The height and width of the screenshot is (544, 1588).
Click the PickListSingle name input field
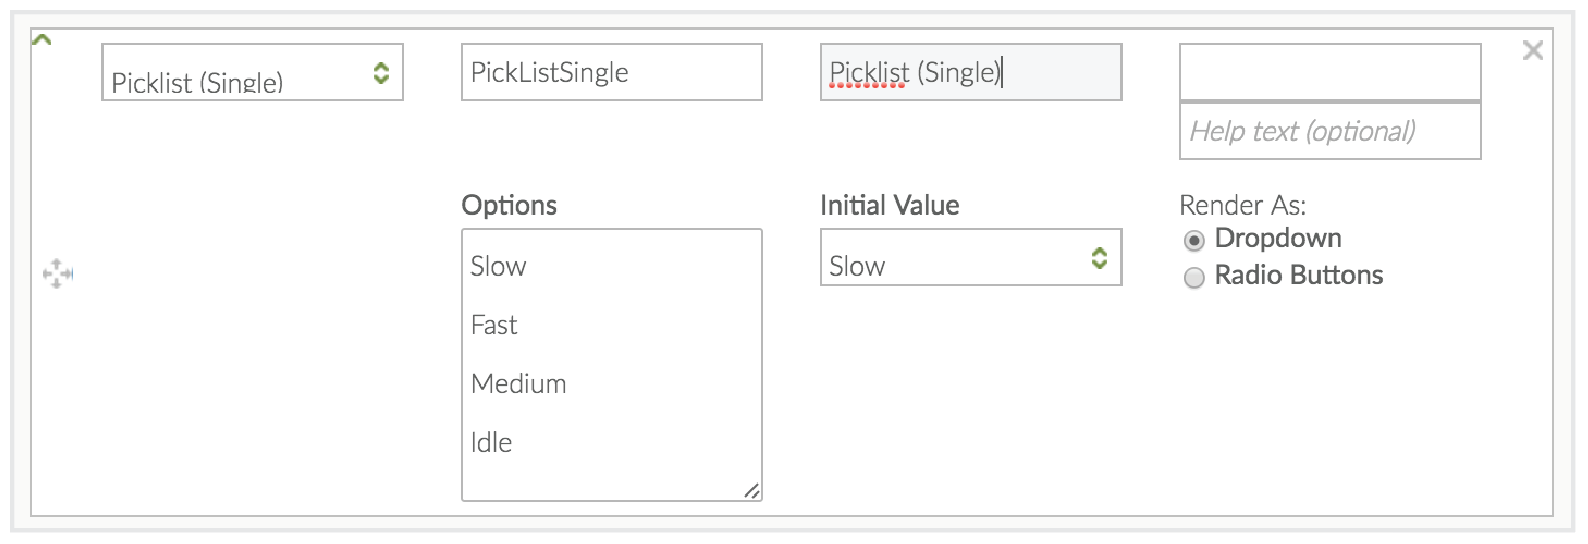pyautogui.click(x=611, y=72)
